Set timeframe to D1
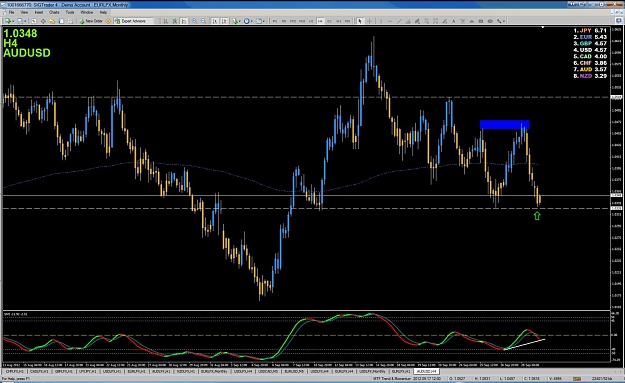Image resolution: width=625 pixels, height=383 pixels. coord(329,21)
